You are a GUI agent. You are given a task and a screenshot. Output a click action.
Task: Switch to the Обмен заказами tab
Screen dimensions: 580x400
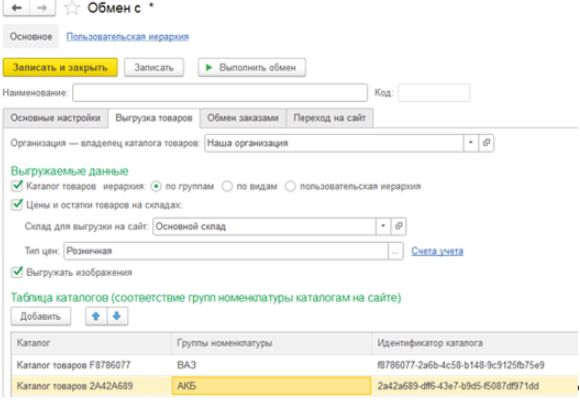pos(243,118)
